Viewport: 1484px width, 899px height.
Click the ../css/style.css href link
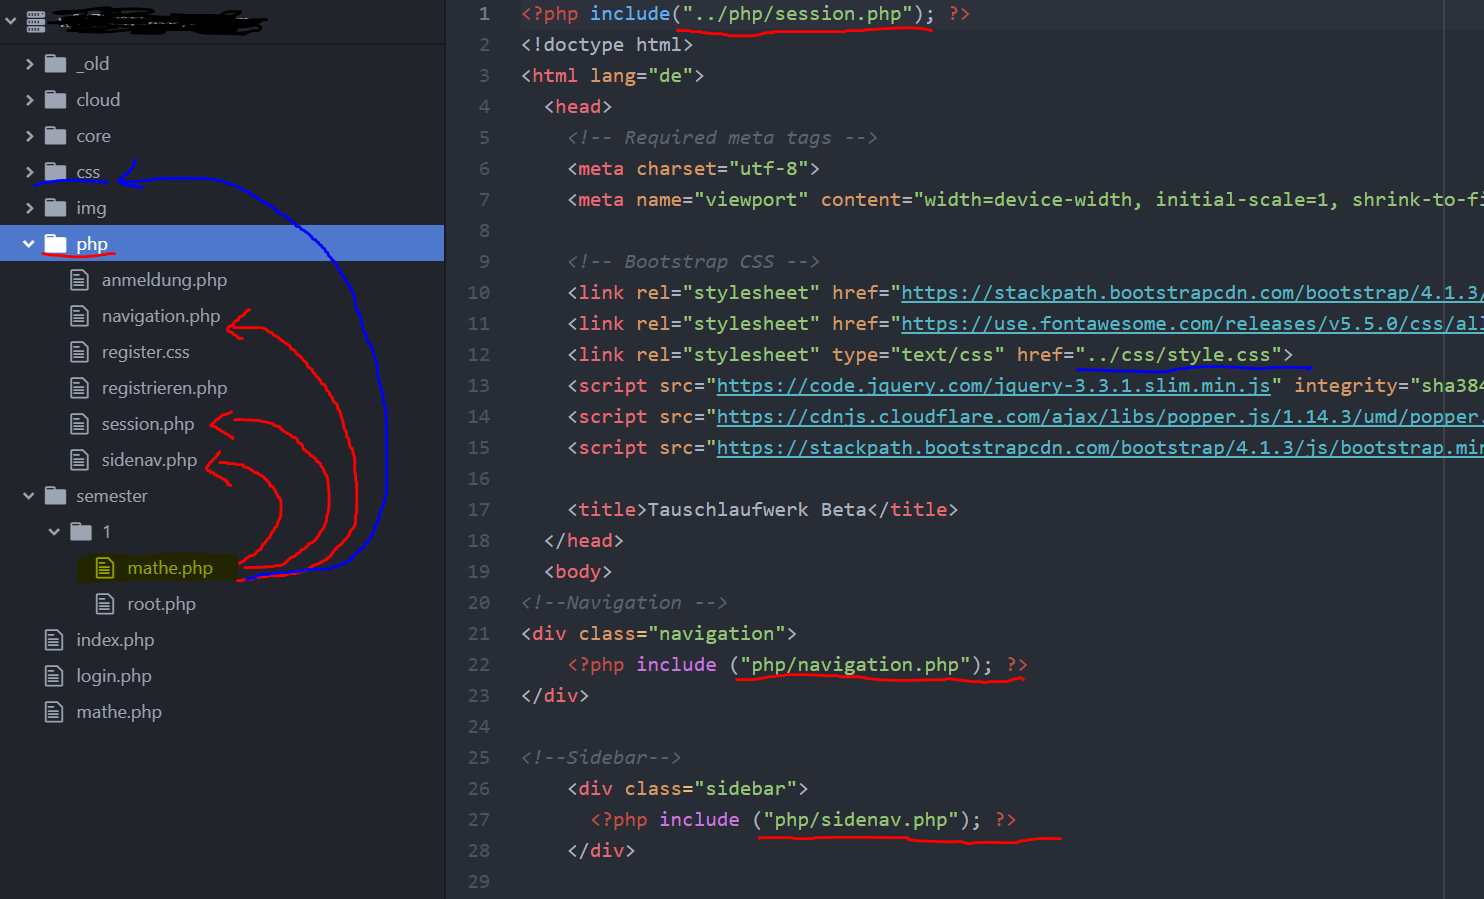[x=1178, y=355]
